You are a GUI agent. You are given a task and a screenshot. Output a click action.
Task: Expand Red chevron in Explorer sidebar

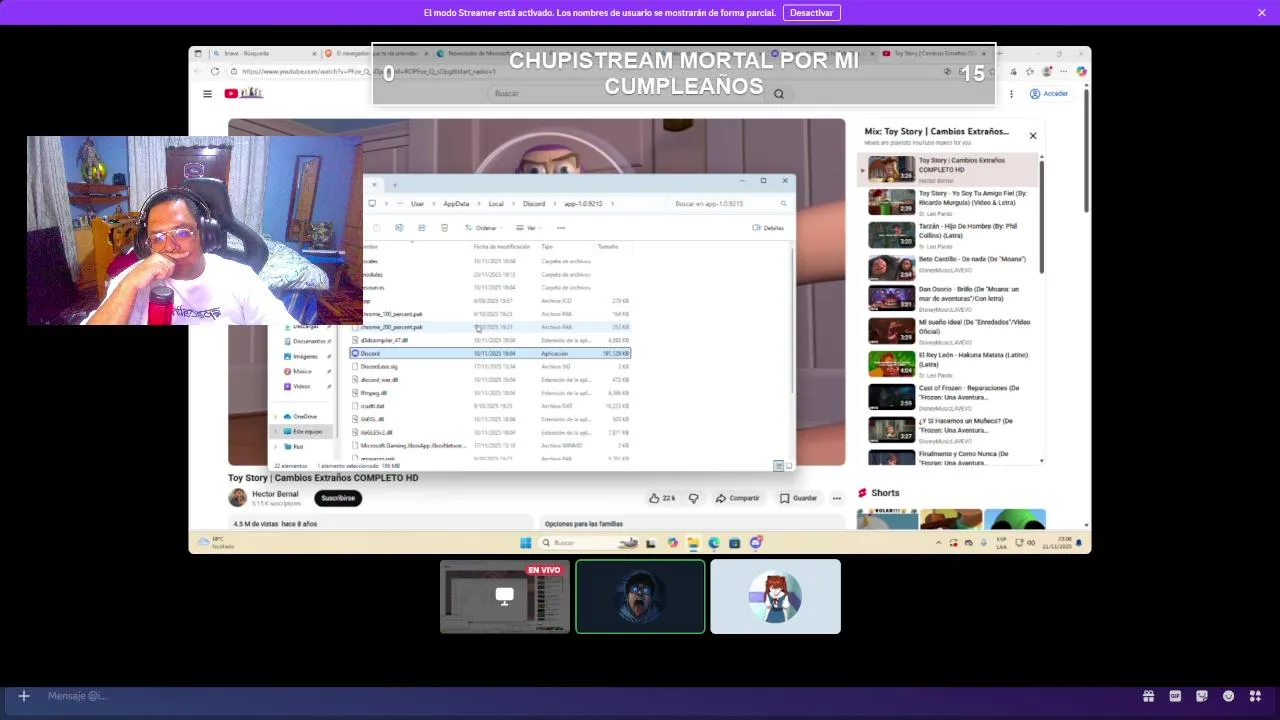[x=276, y=446]
